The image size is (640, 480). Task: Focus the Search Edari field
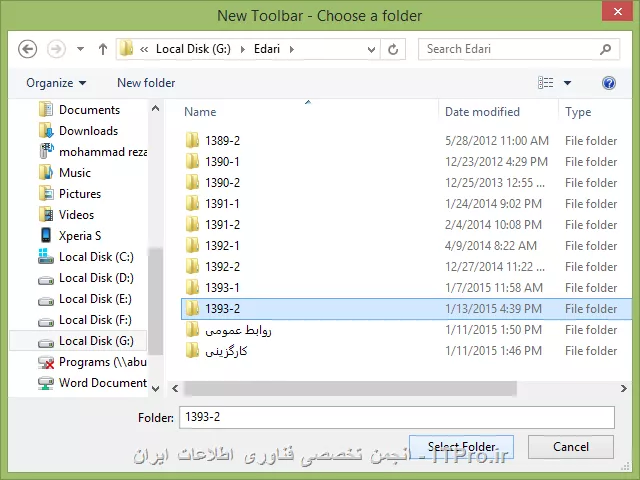click(519, 49)
